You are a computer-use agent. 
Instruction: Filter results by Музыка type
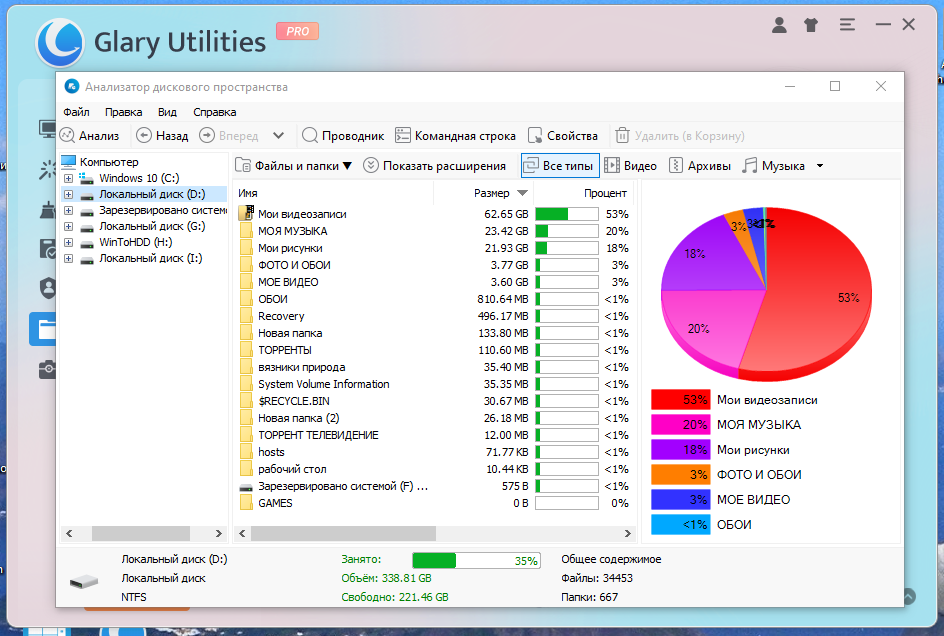point(774,166)
